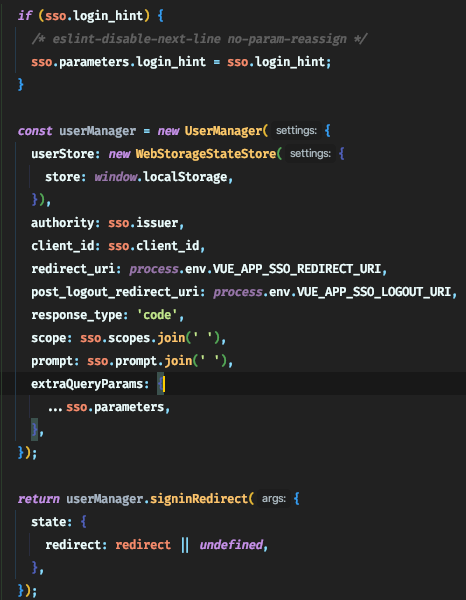Click the 'settings:' inlay hint after UserManager(
466x600 pixels.
point(297,131)
